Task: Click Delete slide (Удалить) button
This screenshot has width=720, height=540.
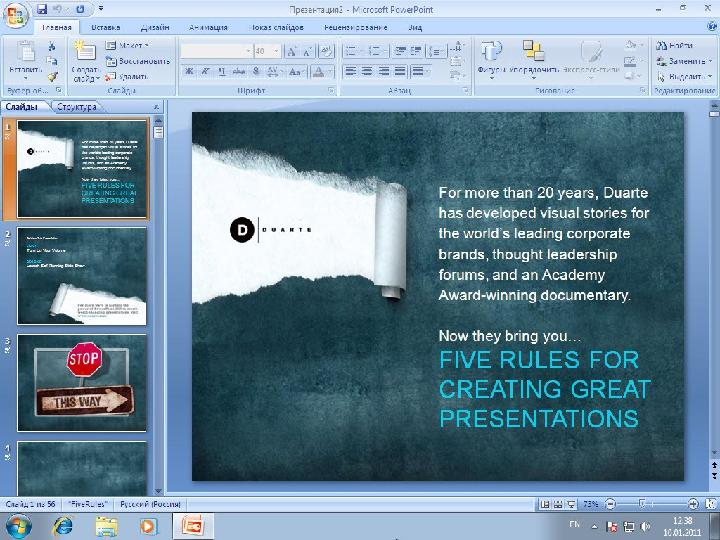Action: pos(127,77)
